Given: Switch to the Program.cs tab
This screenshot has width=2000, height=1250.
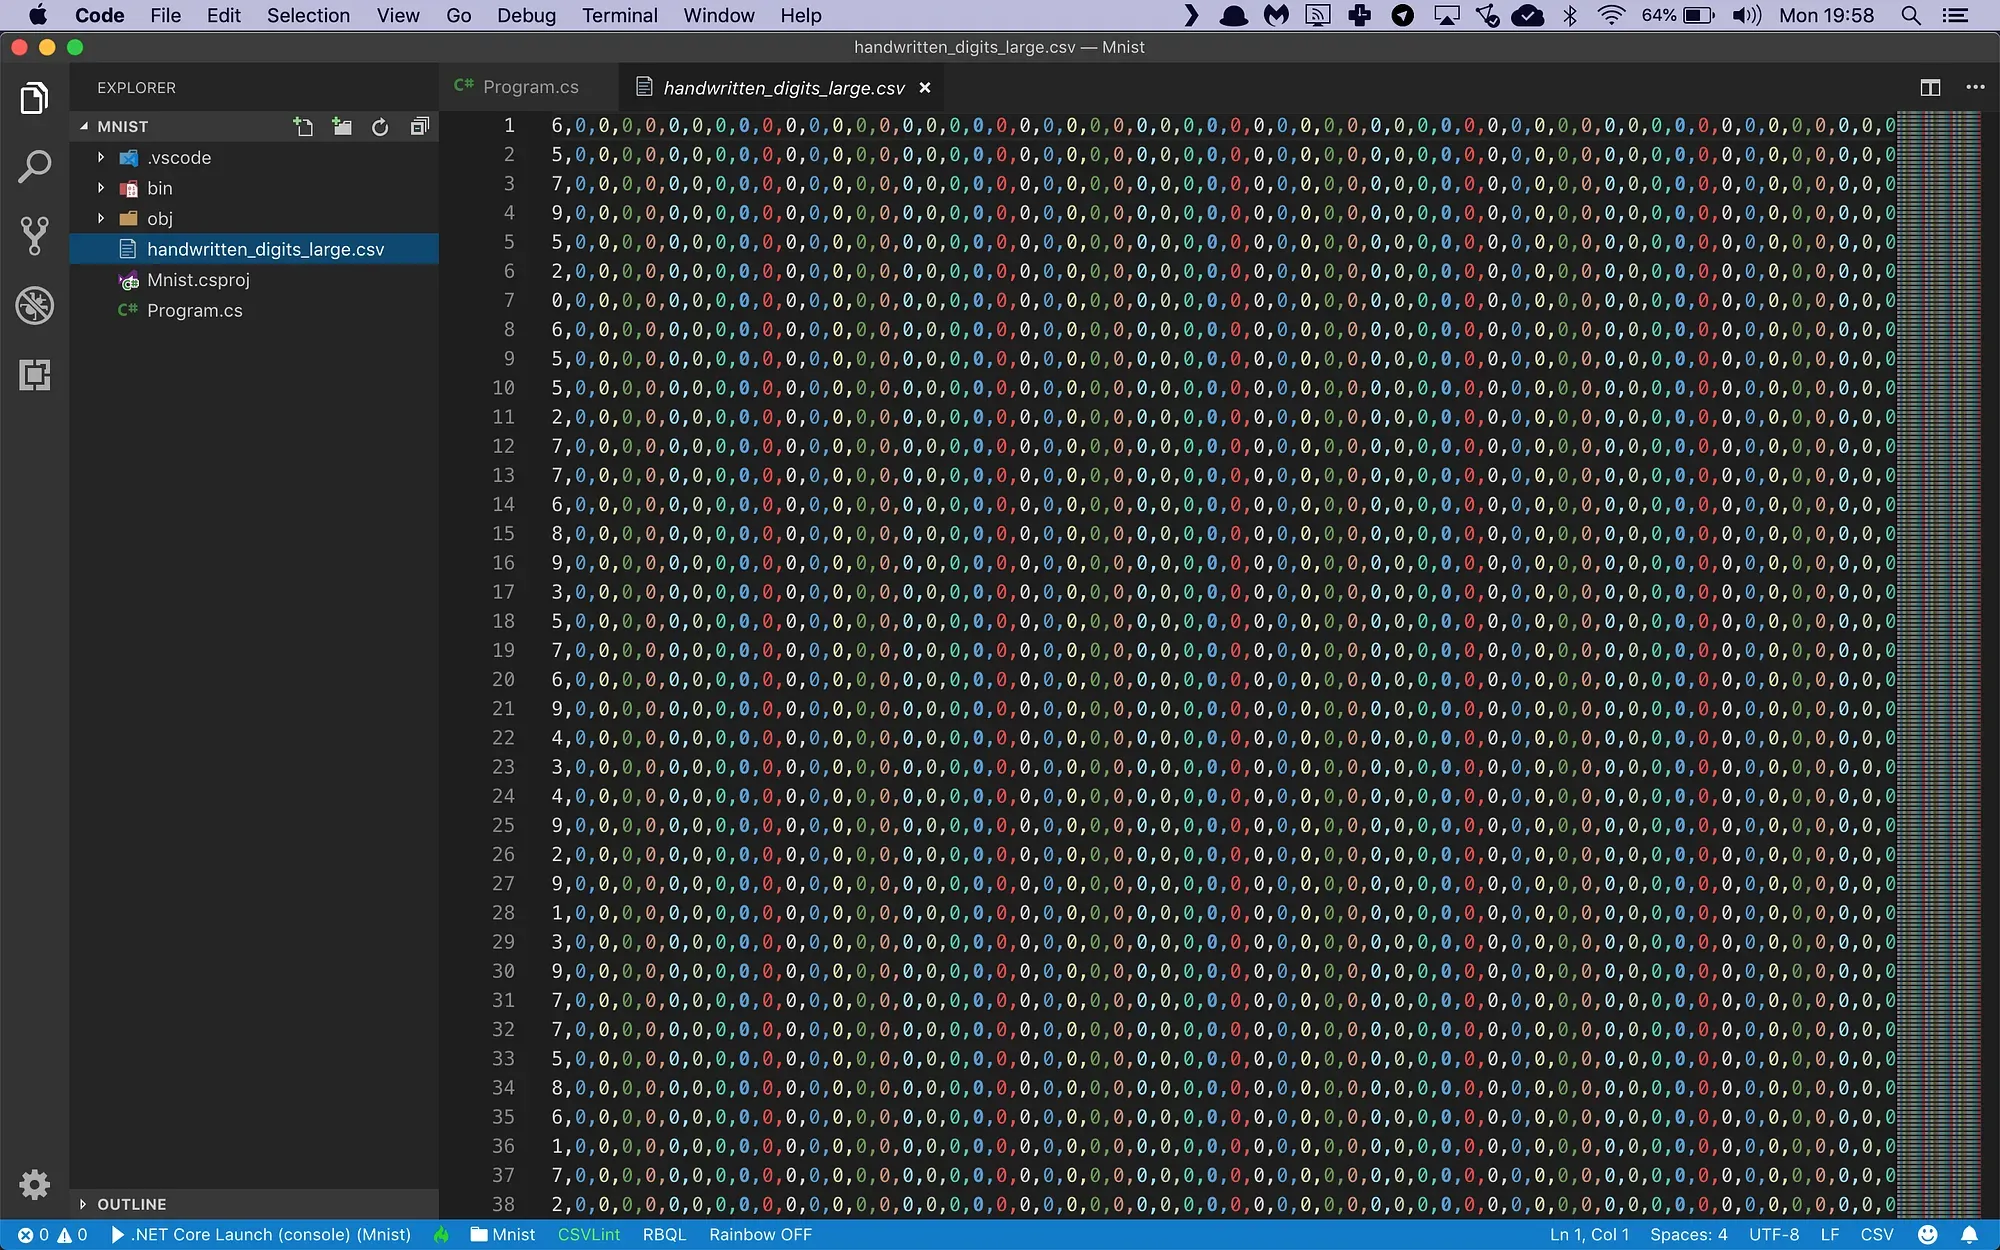Looking at the screenshot, I should 528,86.
